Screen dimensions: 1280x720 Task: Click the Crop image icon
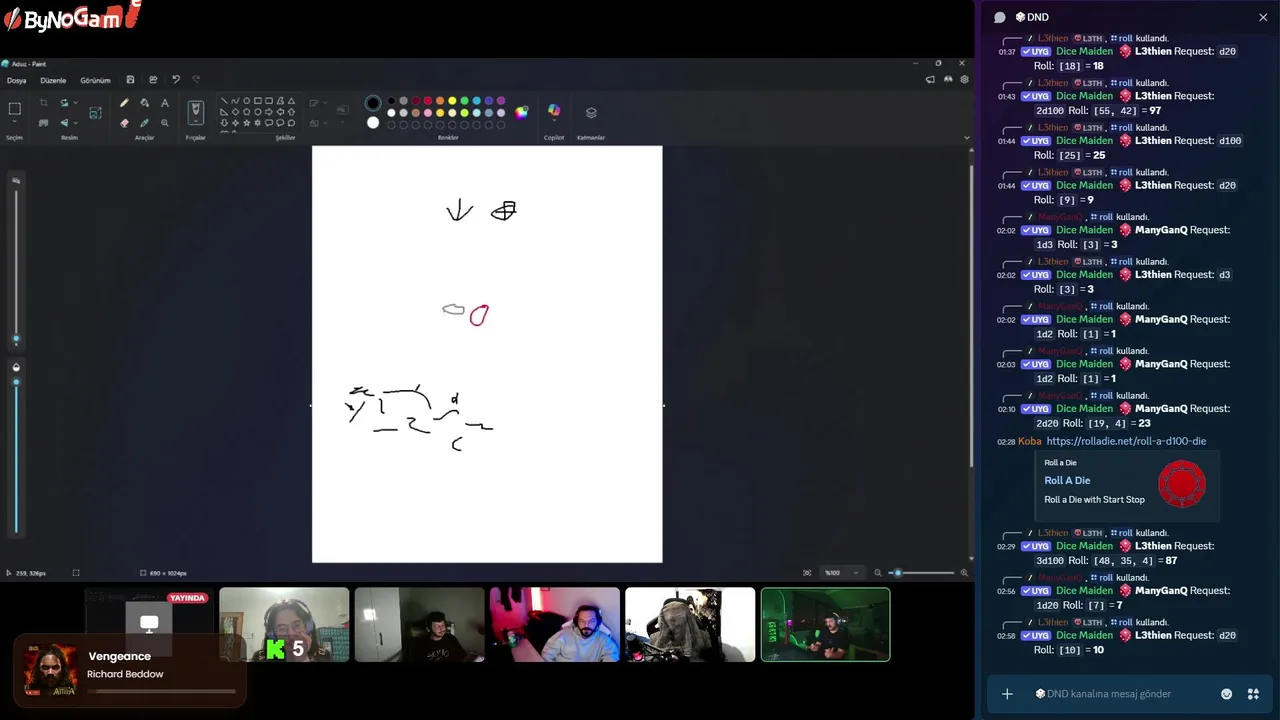43,102
